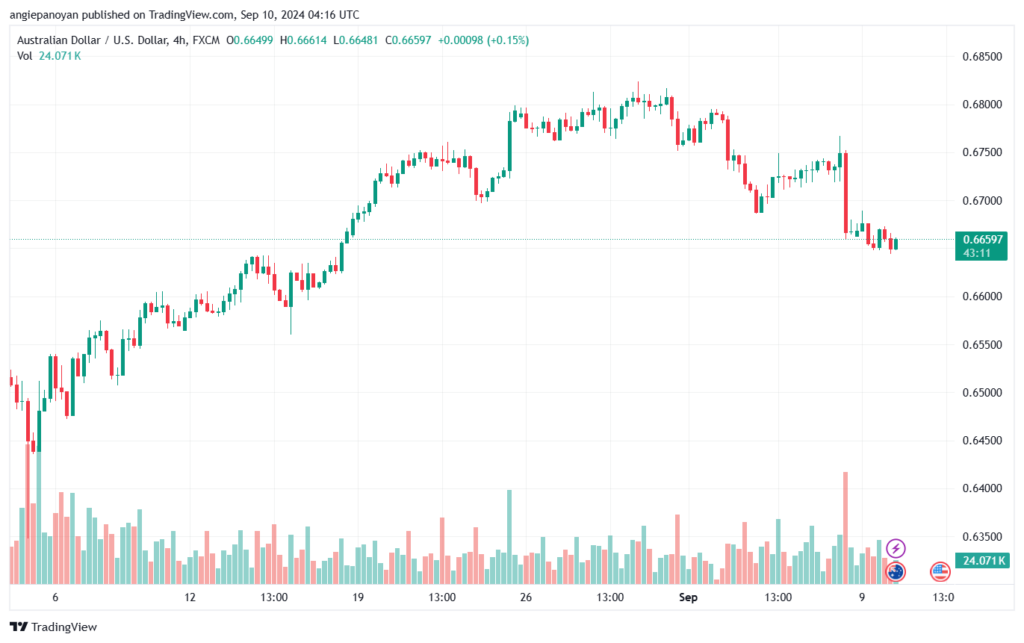Select the Vol indicator legend
Screen dimensions: 1024x643
[x=24, y=56]
